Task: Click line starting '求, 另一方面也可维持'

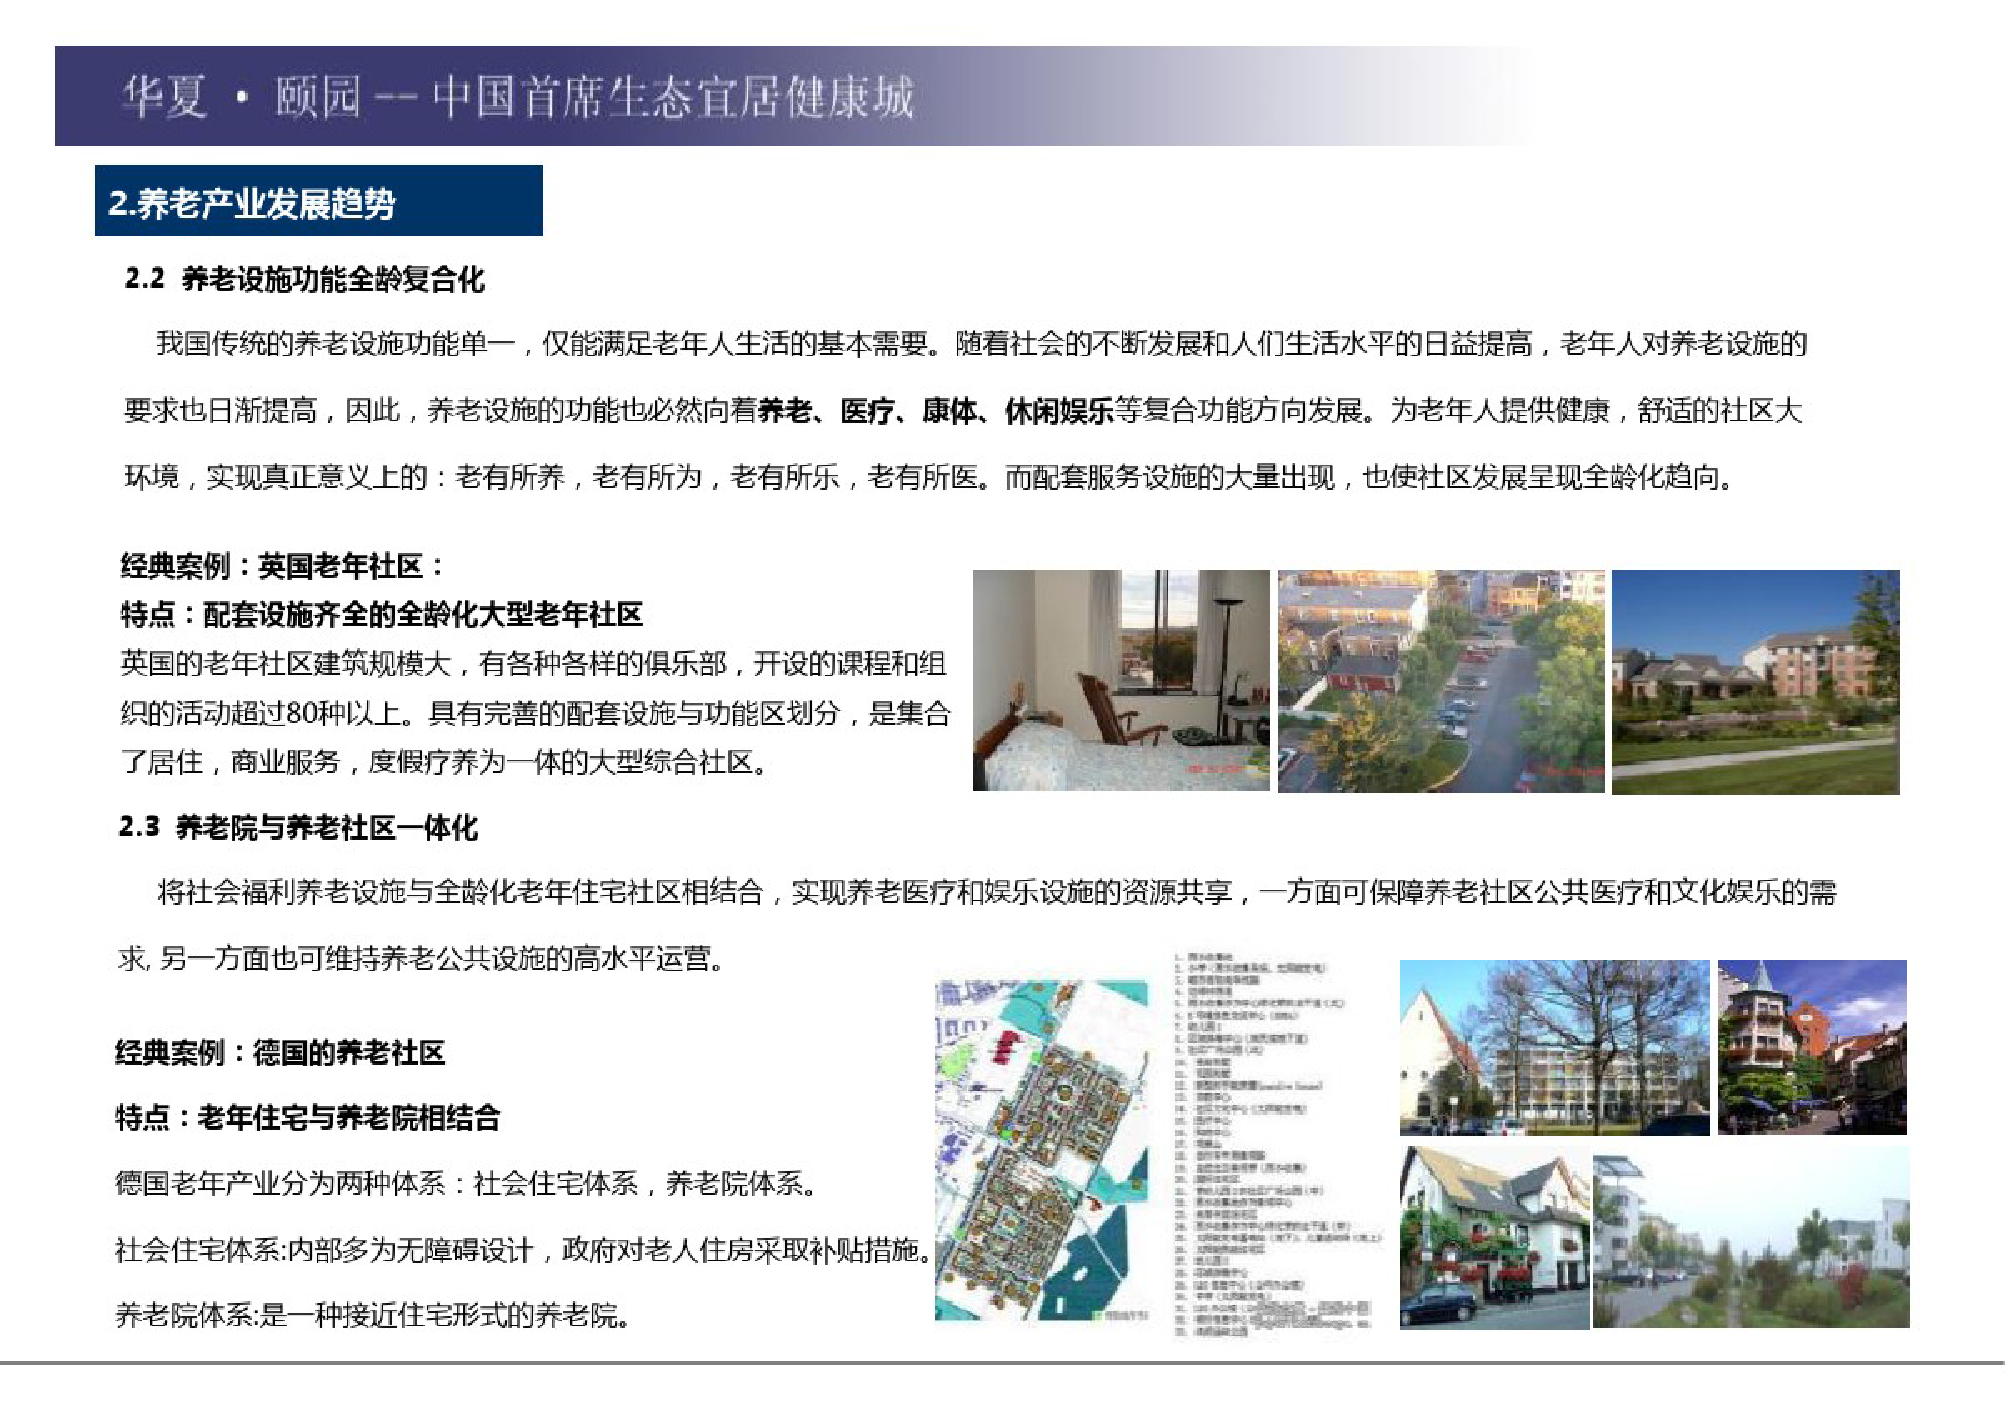Action: click(421, 959)
